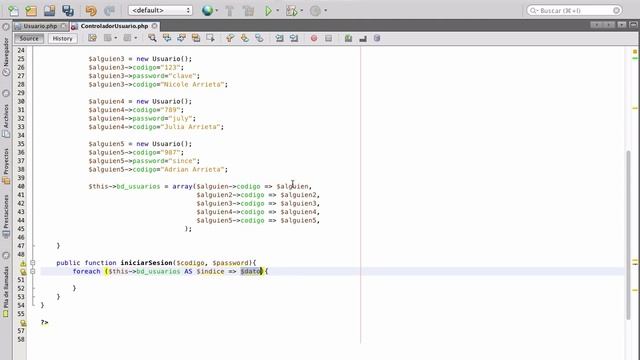This screenshot has height=360, width=640.
Task: Open the Back history dropdown arrow
Action: [116, 38]
